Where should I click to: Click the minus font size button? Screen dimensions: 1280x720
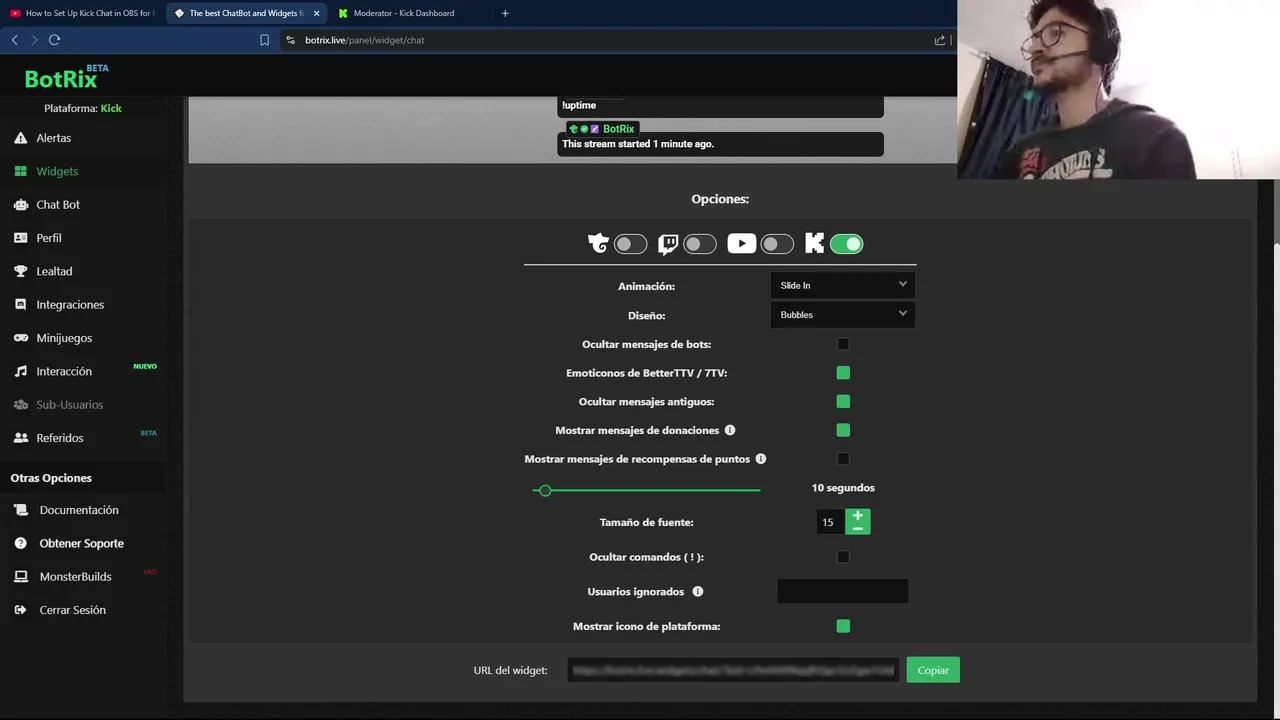(858, 528)
